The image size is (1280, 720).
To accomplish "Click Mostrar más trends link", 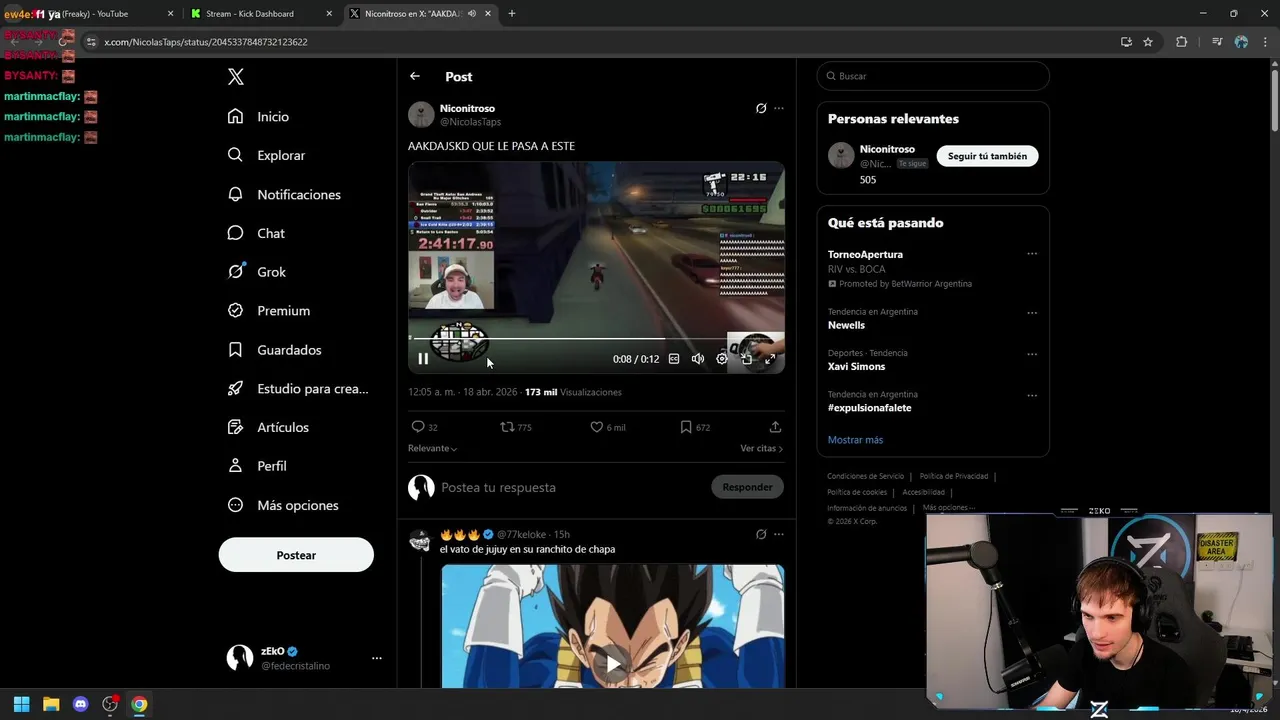I will point(855,440).
